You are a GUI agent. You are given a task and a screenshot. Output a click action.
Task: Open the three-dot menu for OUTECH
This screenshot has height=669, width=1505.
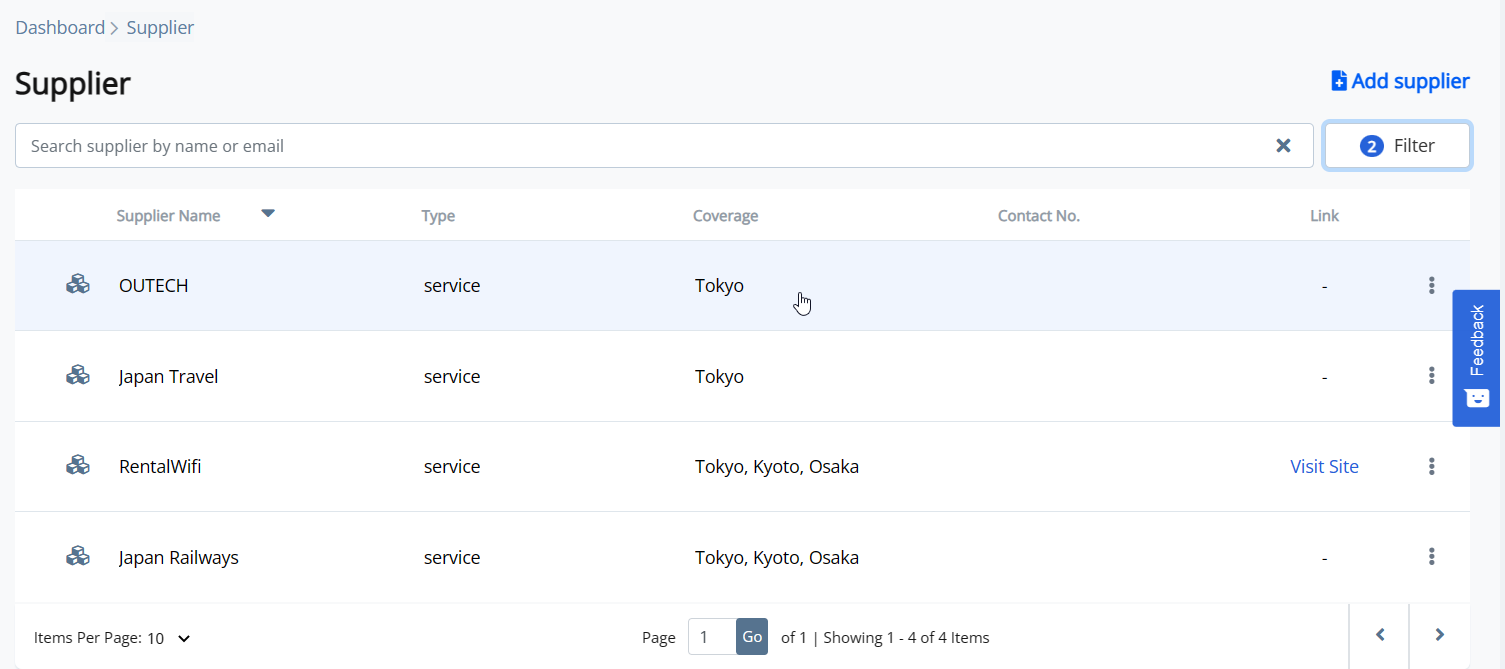click(x=1431, y=286)
